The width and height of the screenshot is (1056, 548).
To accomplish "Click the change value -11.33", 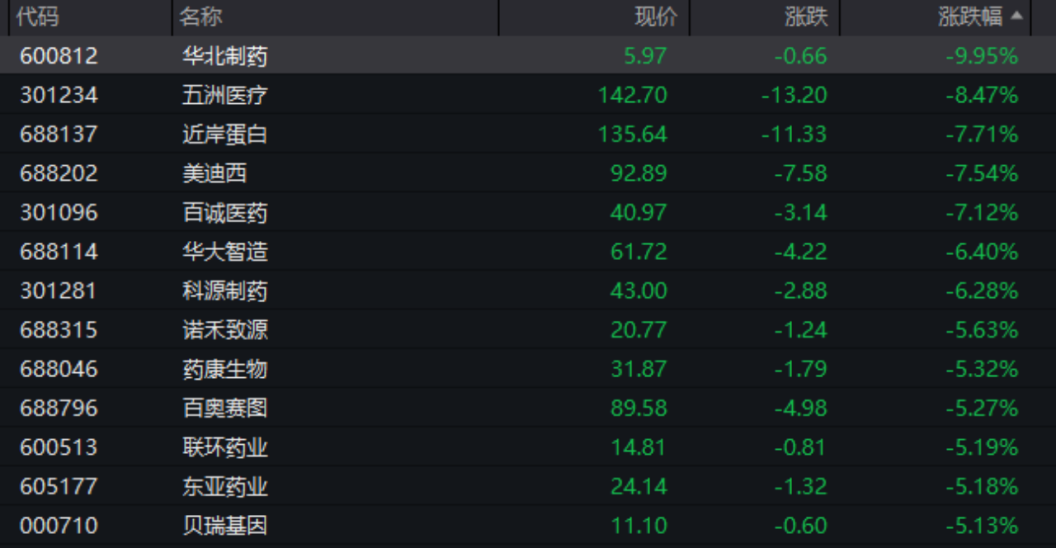I will click(794, 134).
